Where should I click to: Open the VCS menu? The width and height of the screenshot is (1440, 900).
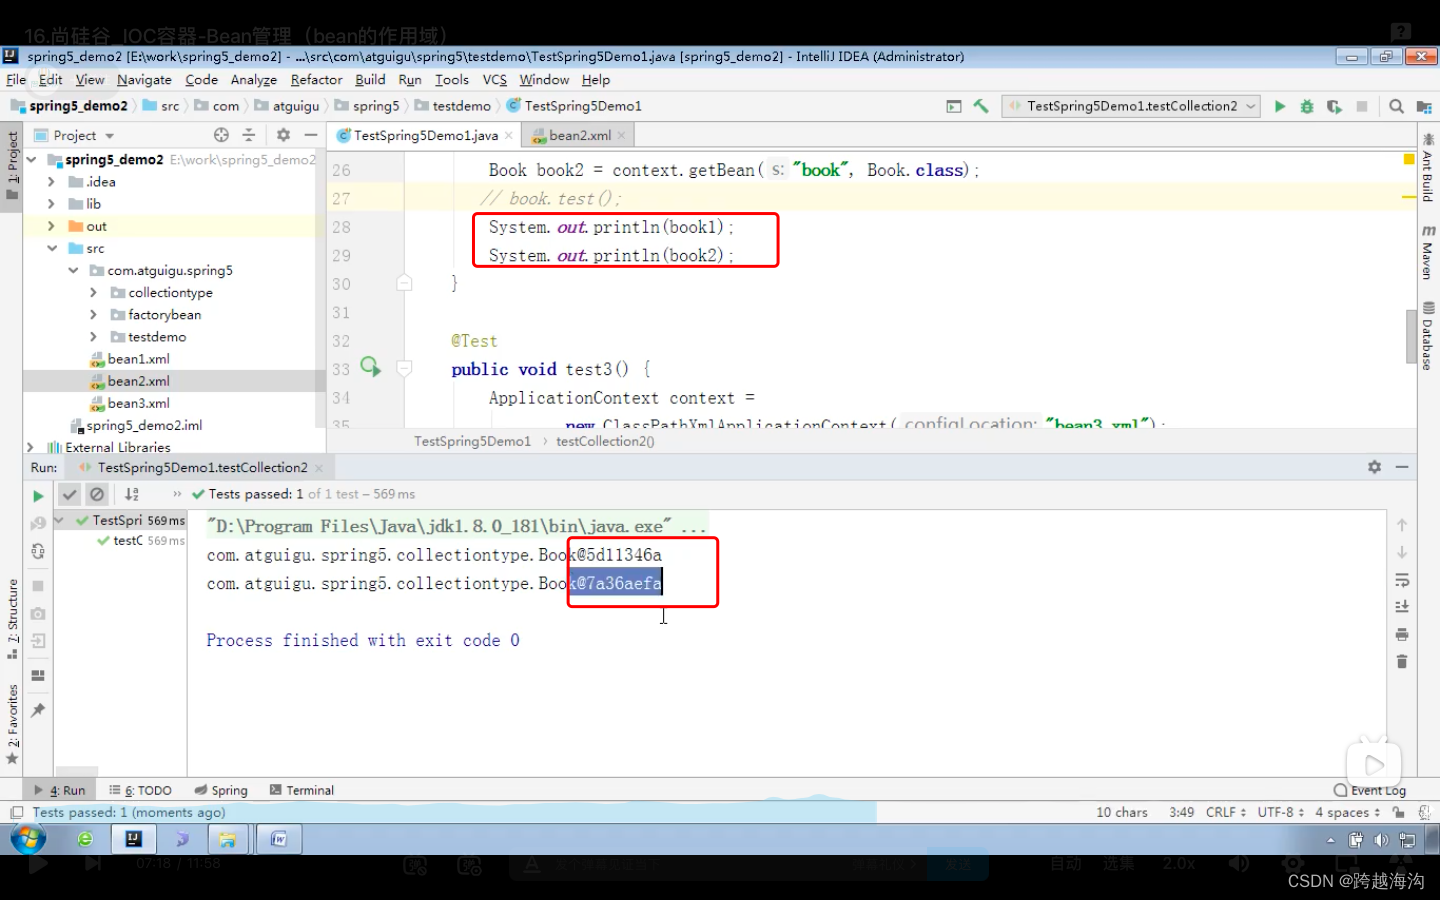495,80
